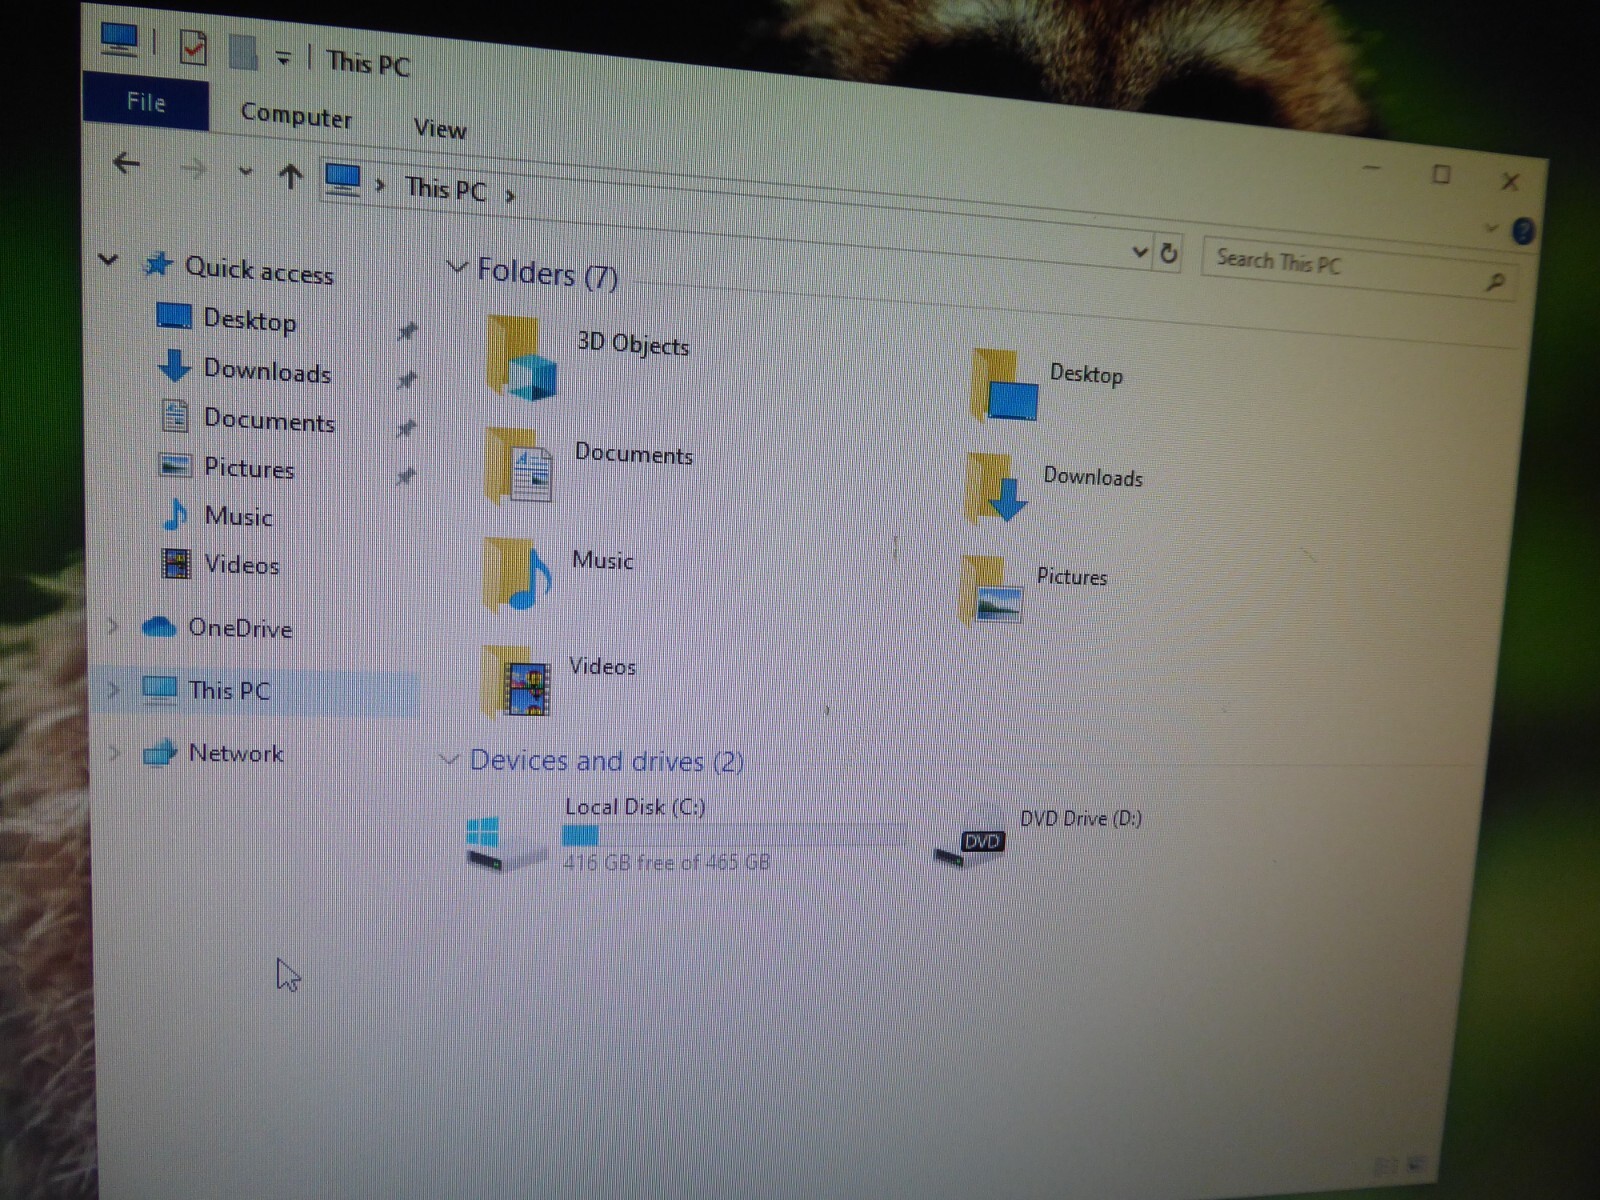Select This PC in navigation pane

229,690
